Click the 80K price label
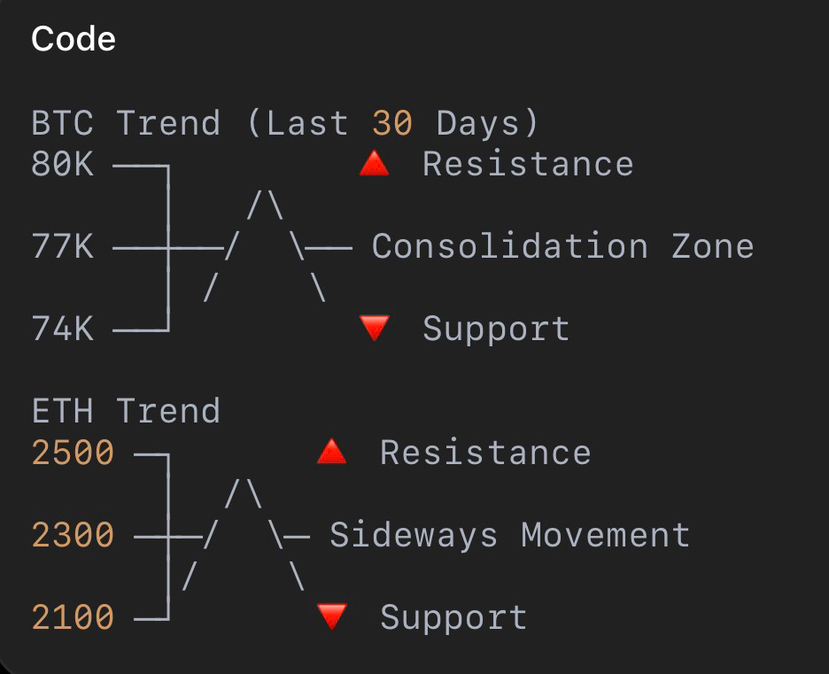Viewport: 829px width, 674px height. click(x=62, y=164)
